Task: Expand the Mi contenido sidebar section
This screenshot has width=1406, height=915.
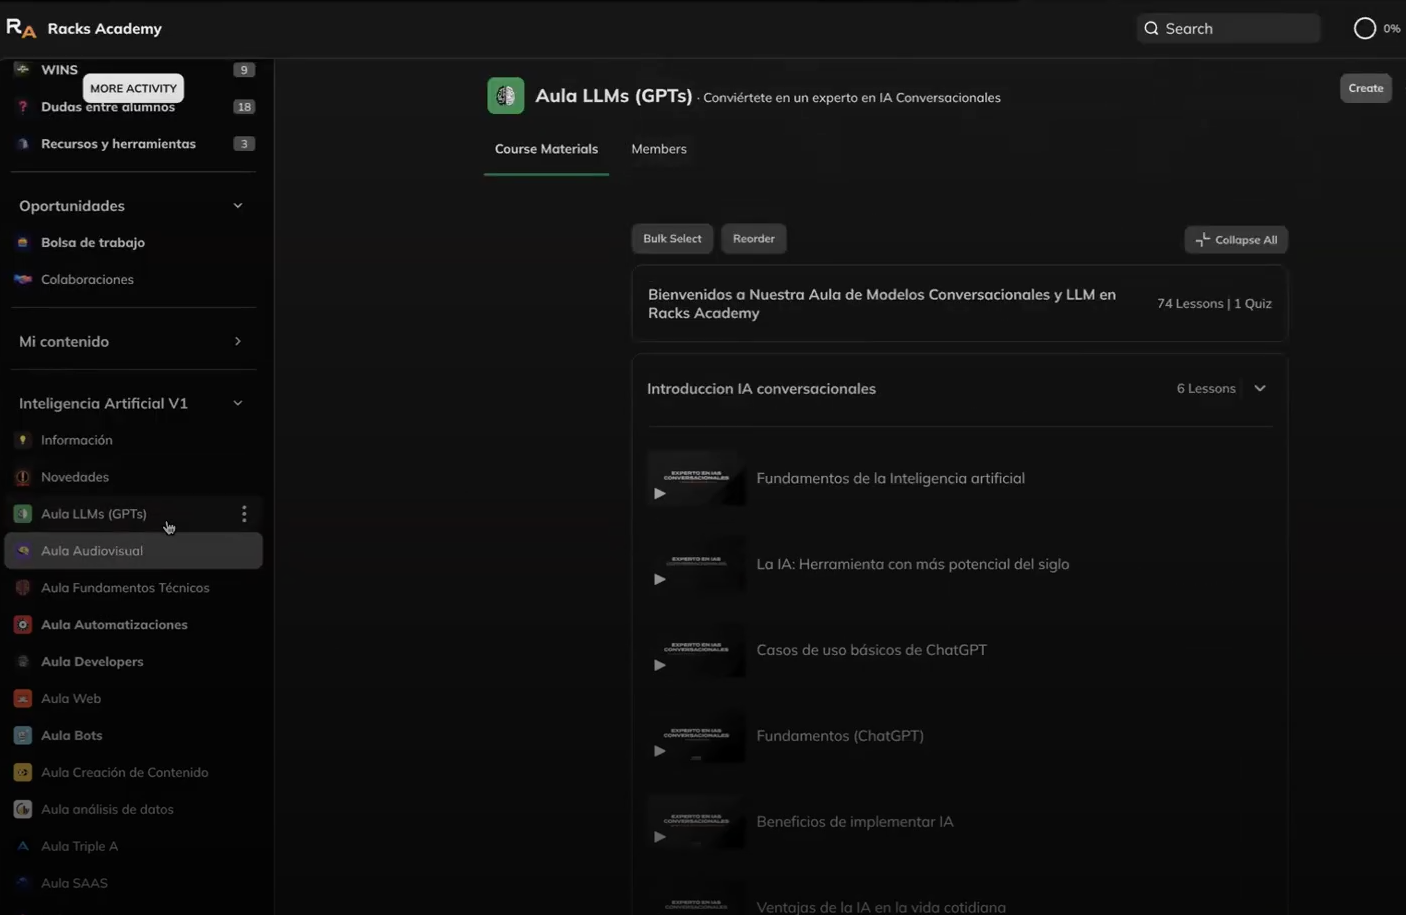Action: 237,342
